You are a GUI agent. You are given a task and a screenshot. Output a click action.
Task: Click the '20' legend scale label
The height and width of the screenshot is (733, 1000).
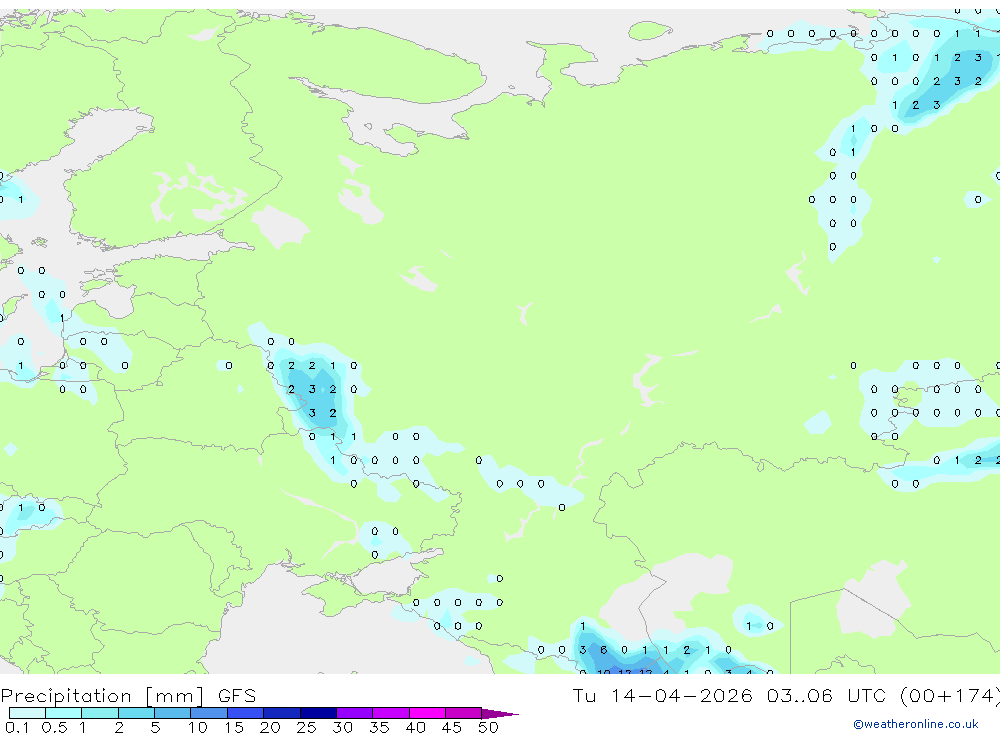(x=270, y=727)
